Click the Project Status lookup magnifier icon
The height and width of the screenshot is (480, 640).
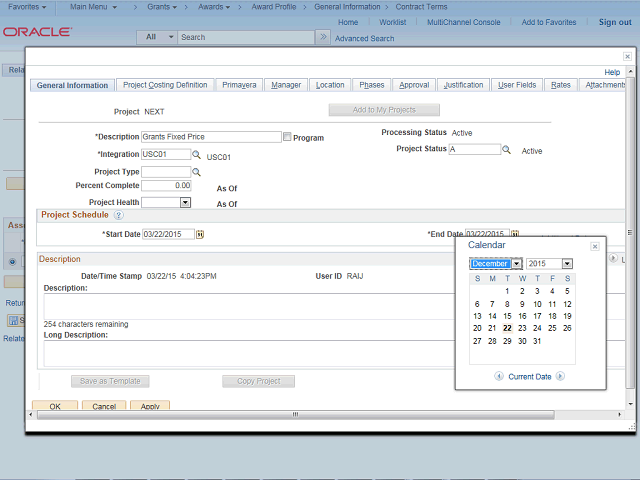coord(507,150)
